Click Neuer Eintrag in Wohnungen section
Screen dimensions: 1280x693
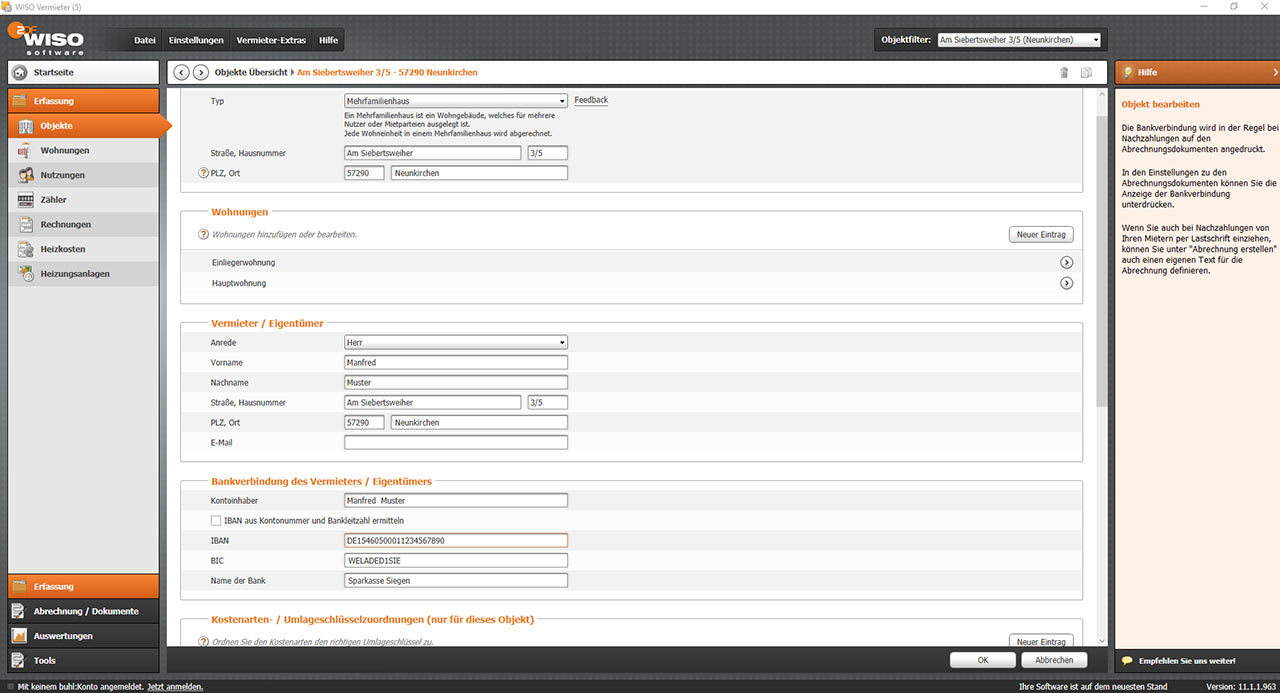[x=1041, y=234]
